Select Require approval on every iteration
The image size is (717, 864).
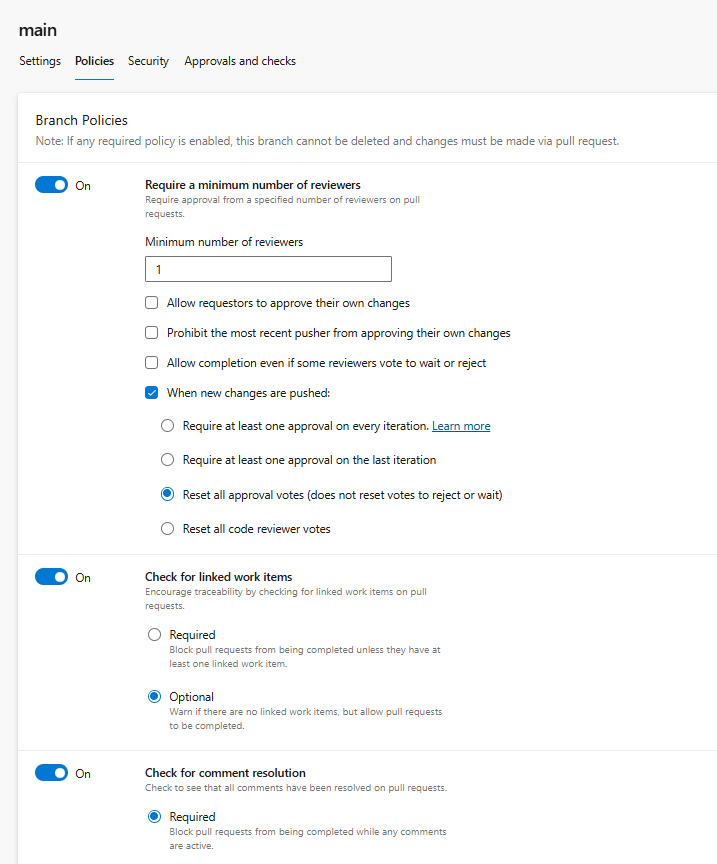tap(168, 426)
